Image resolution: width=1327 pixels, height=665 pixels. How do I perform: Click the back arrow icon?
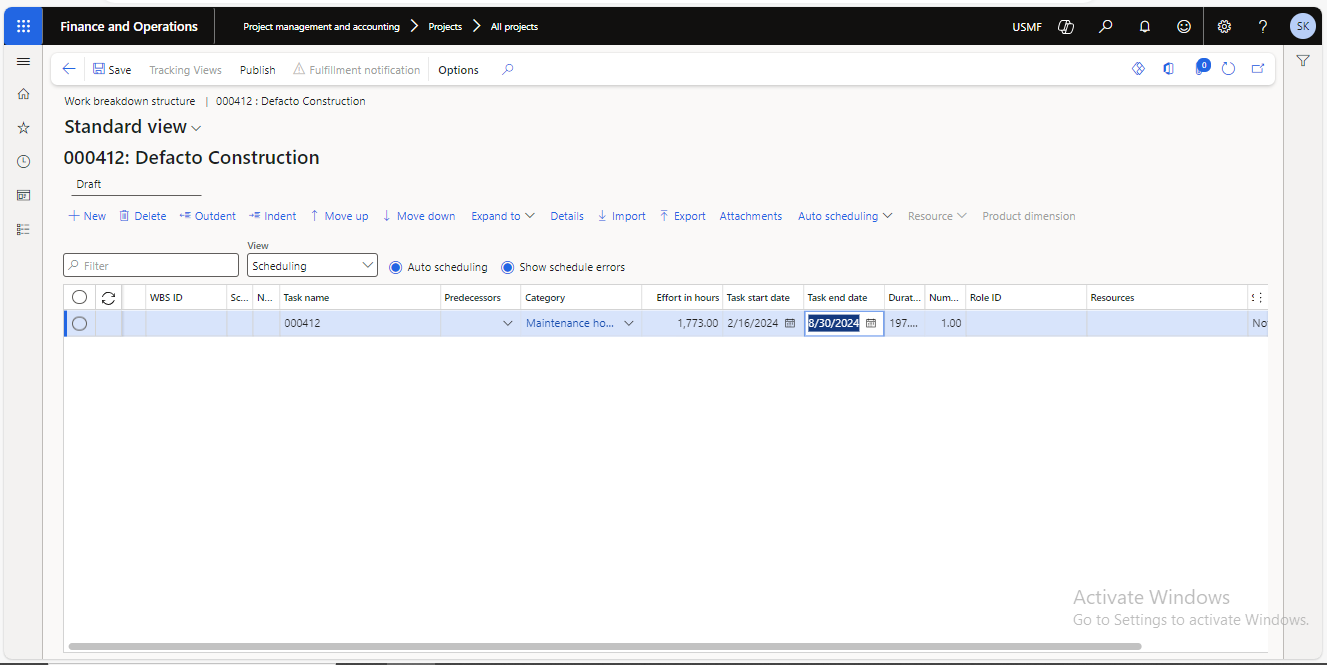69,69
